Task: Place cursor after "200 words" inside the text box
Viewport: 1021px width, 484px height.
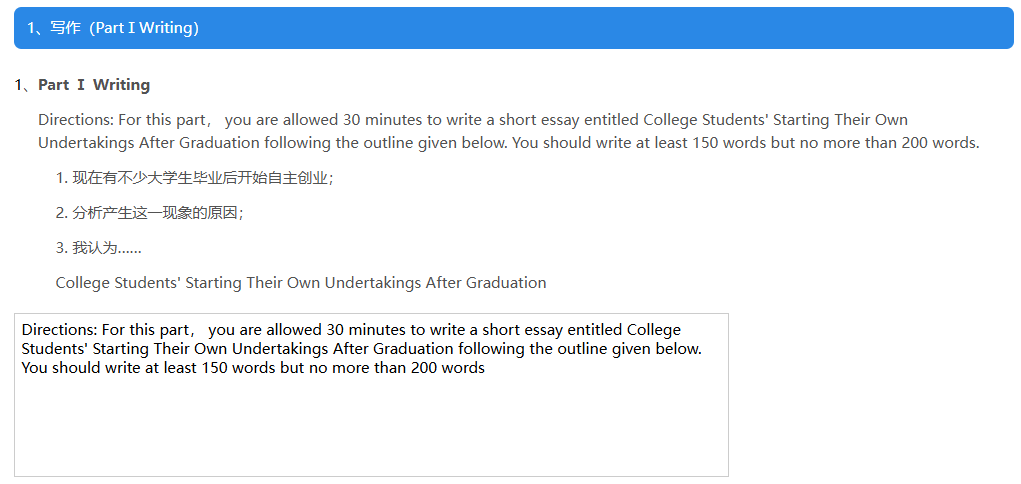Action: tap(486, 368)
